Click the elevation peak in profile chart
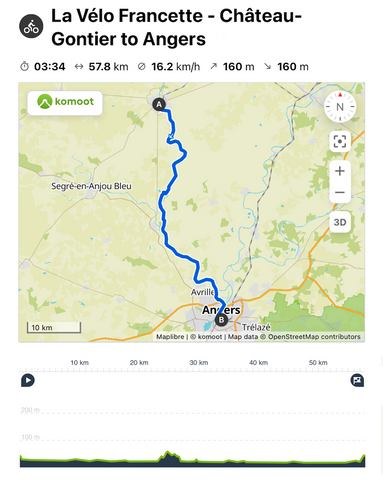Image resolution: width=383 pixels, height=500 pixels. coord(168,453)
